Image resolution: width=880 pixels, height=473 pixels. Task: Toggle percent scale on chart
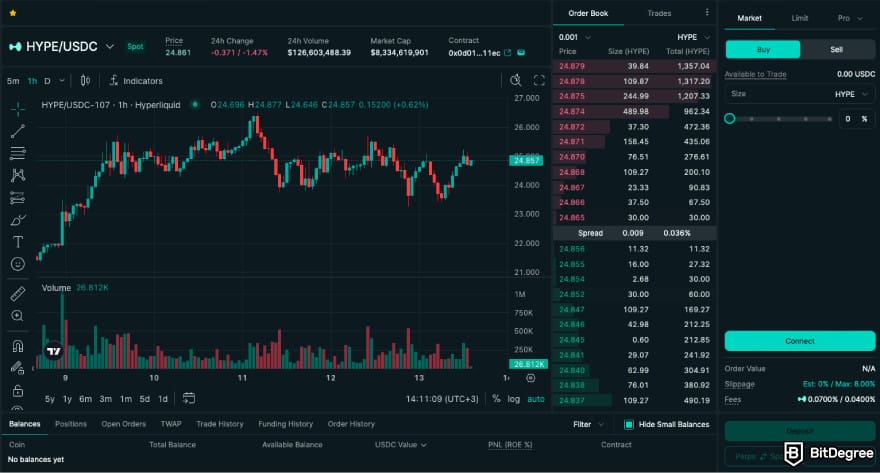(496, 398)
